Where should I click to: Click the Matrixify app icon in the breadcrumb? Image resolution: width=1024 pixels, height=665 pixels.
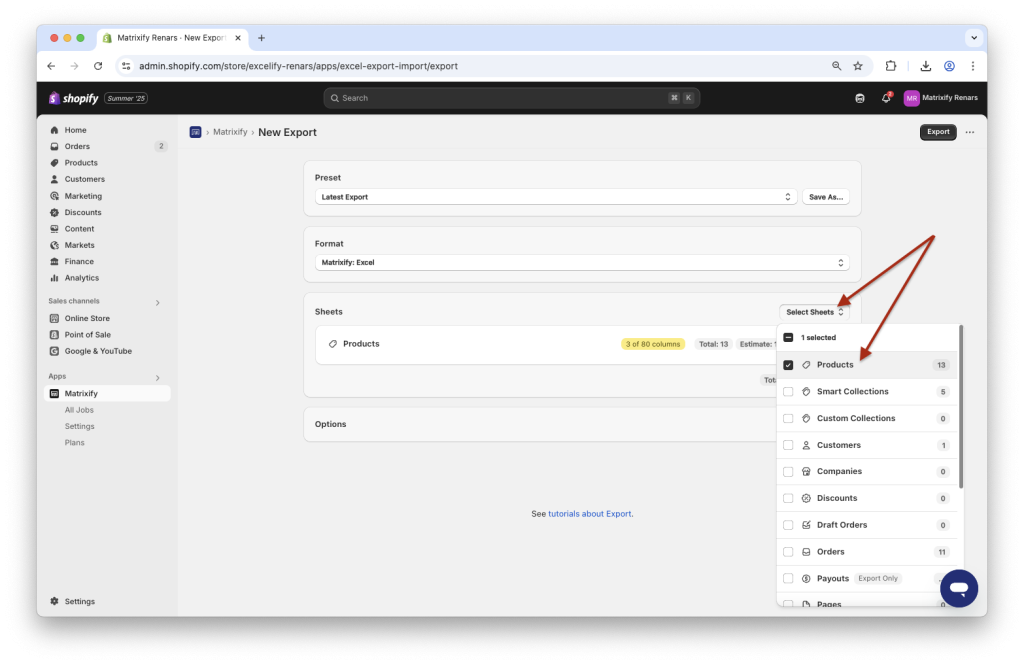(x=195, y=132)
